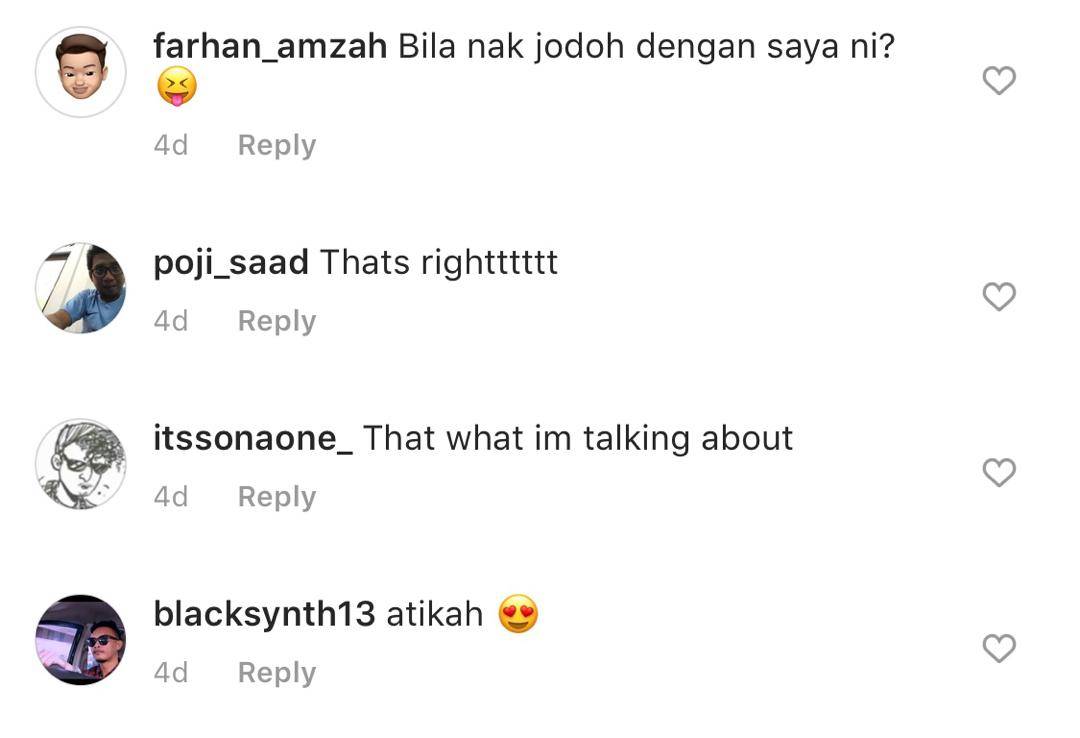Select 'That what im talking about' comment
The height and width of the screenshot is (738, 1080).
point(578,439)
